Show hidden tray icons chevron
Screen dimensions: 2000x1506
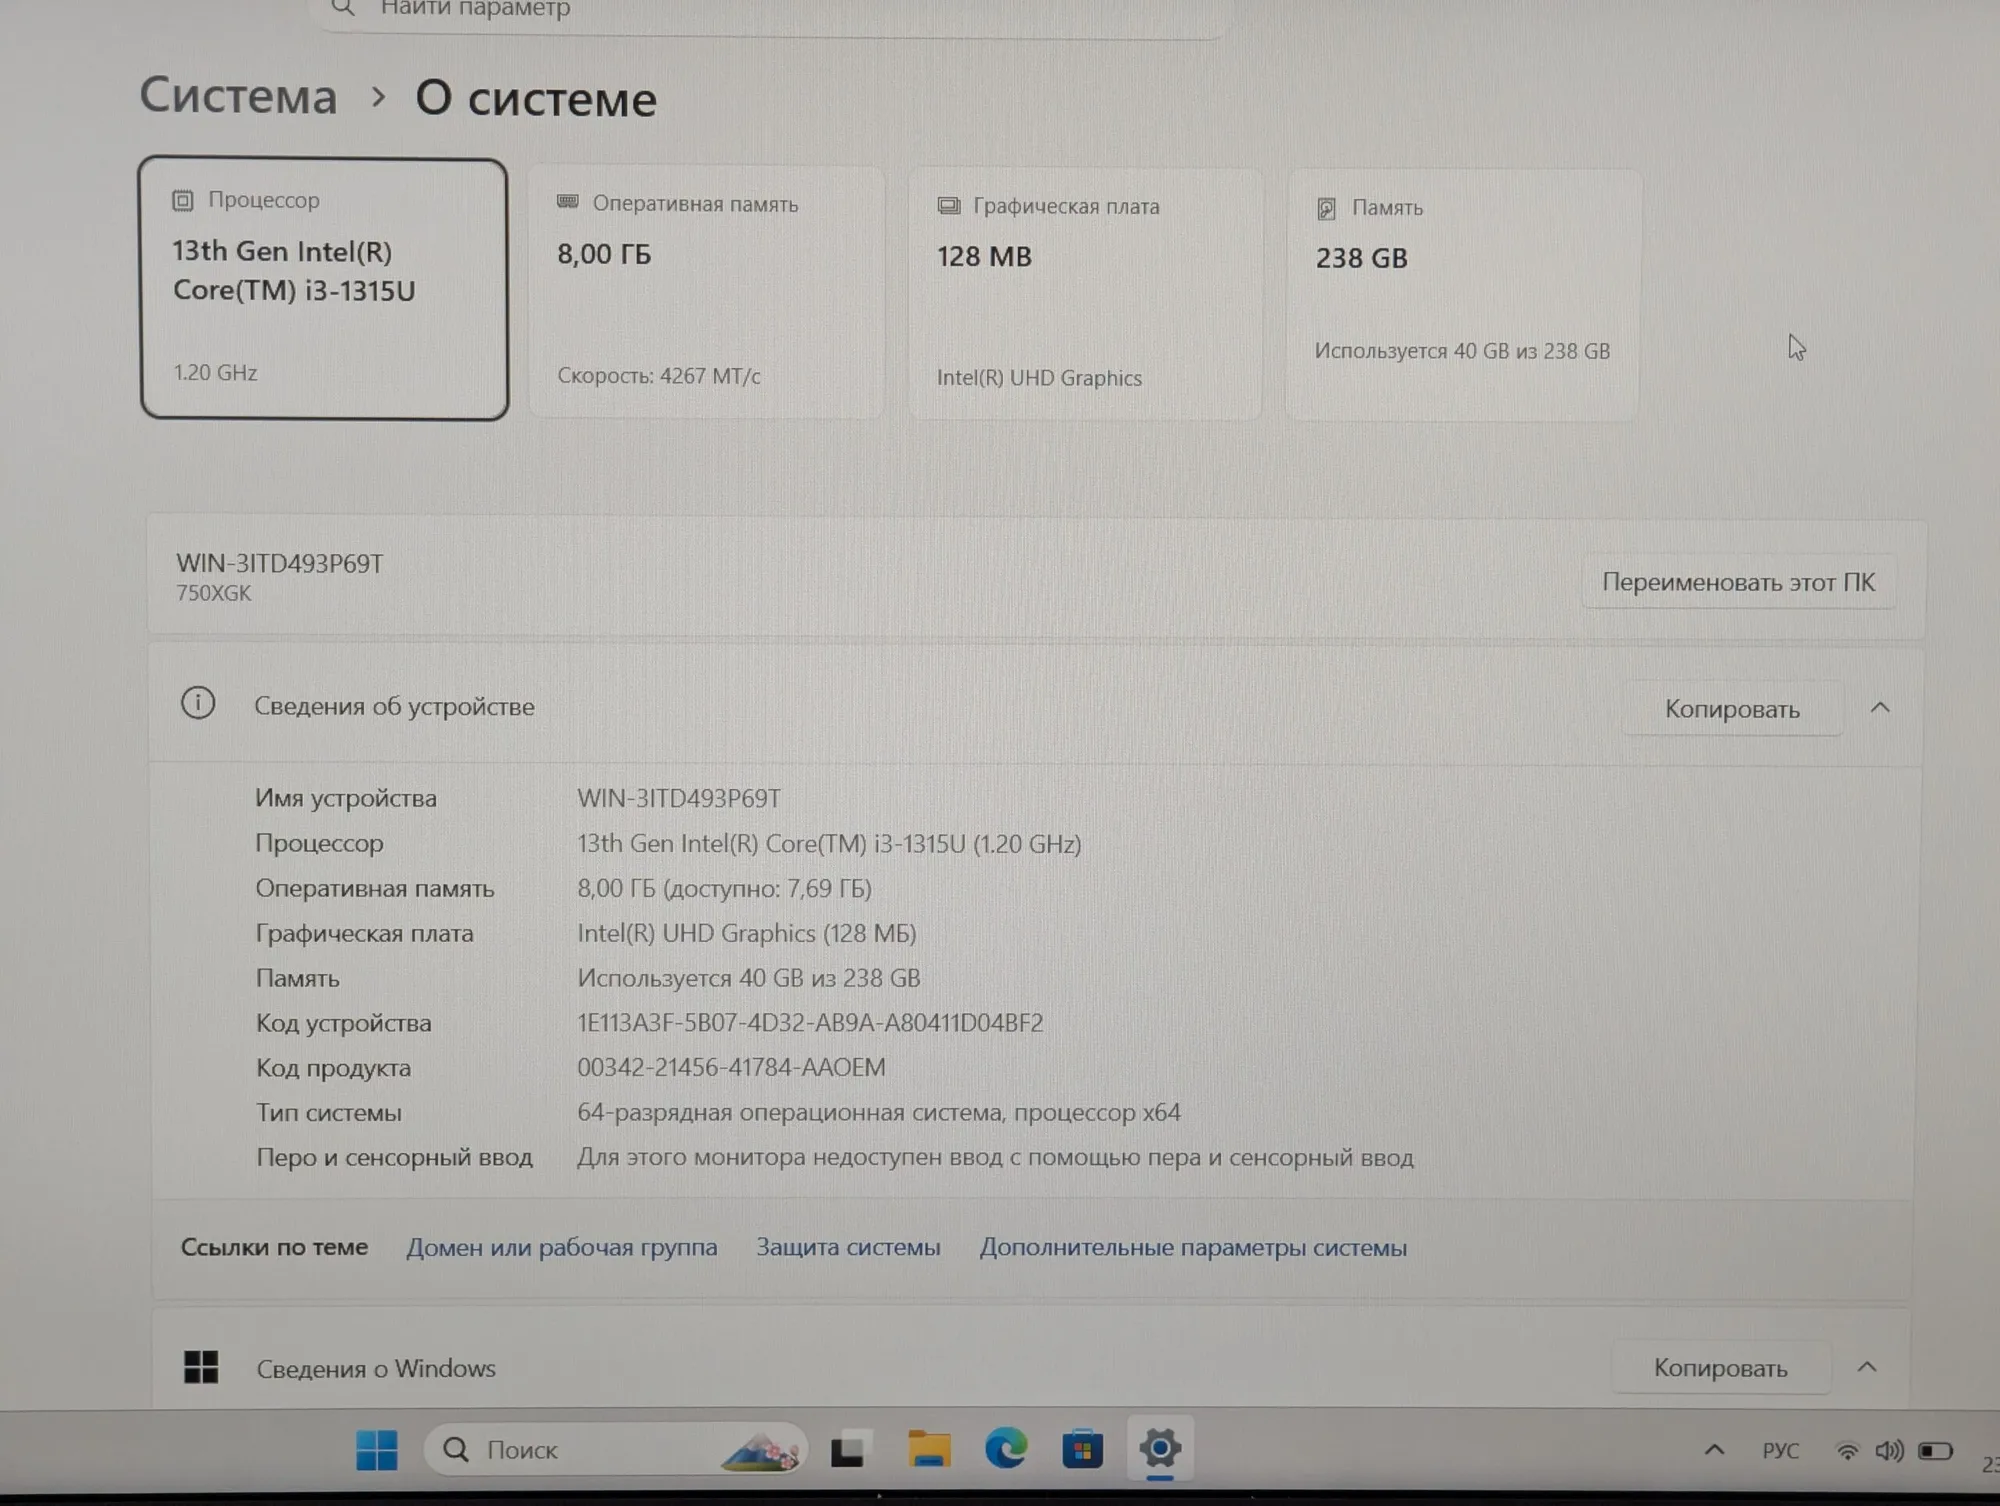pos(1714,1450)
